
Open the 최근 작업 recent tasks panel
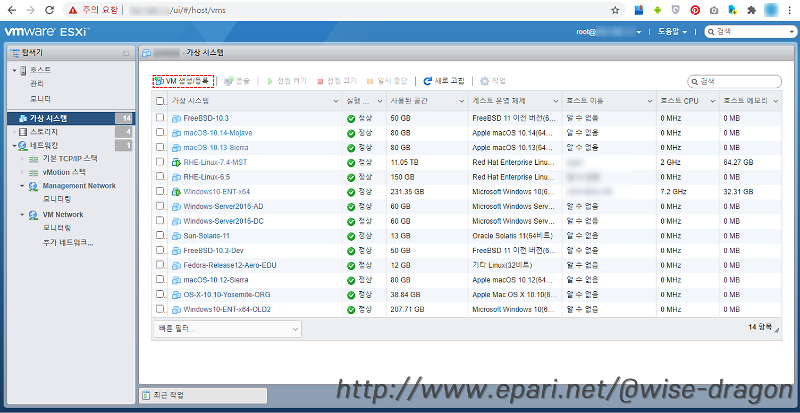[x=203, y=395]
